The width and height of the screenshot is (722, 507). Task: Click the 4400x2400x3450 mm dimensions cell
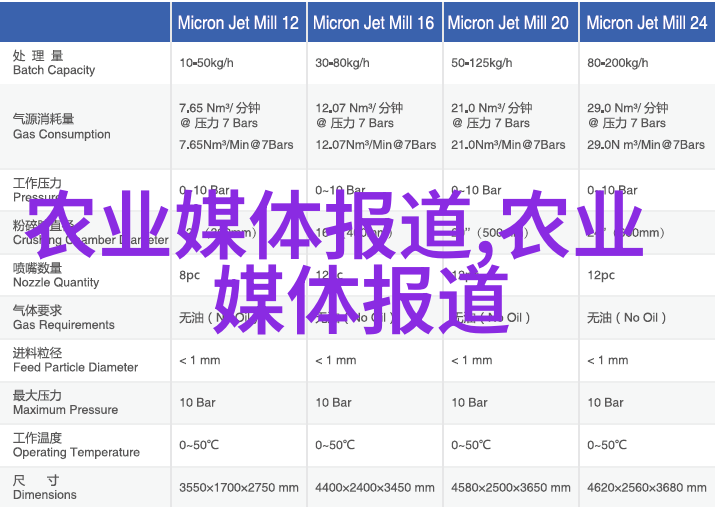tap(375, 488)
